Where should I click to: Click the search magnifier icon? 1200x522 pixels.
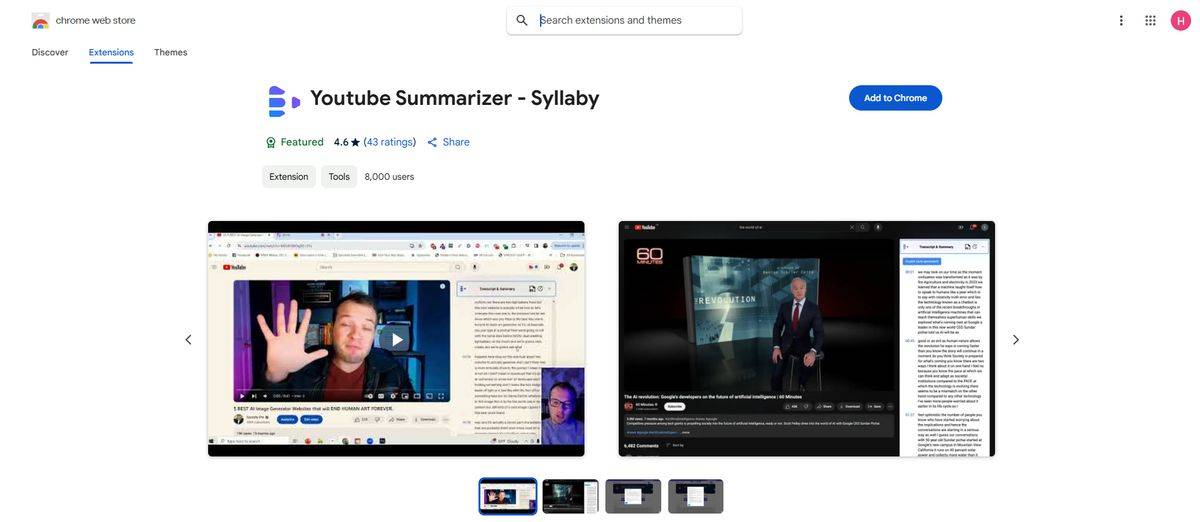(x=522, y=20)
